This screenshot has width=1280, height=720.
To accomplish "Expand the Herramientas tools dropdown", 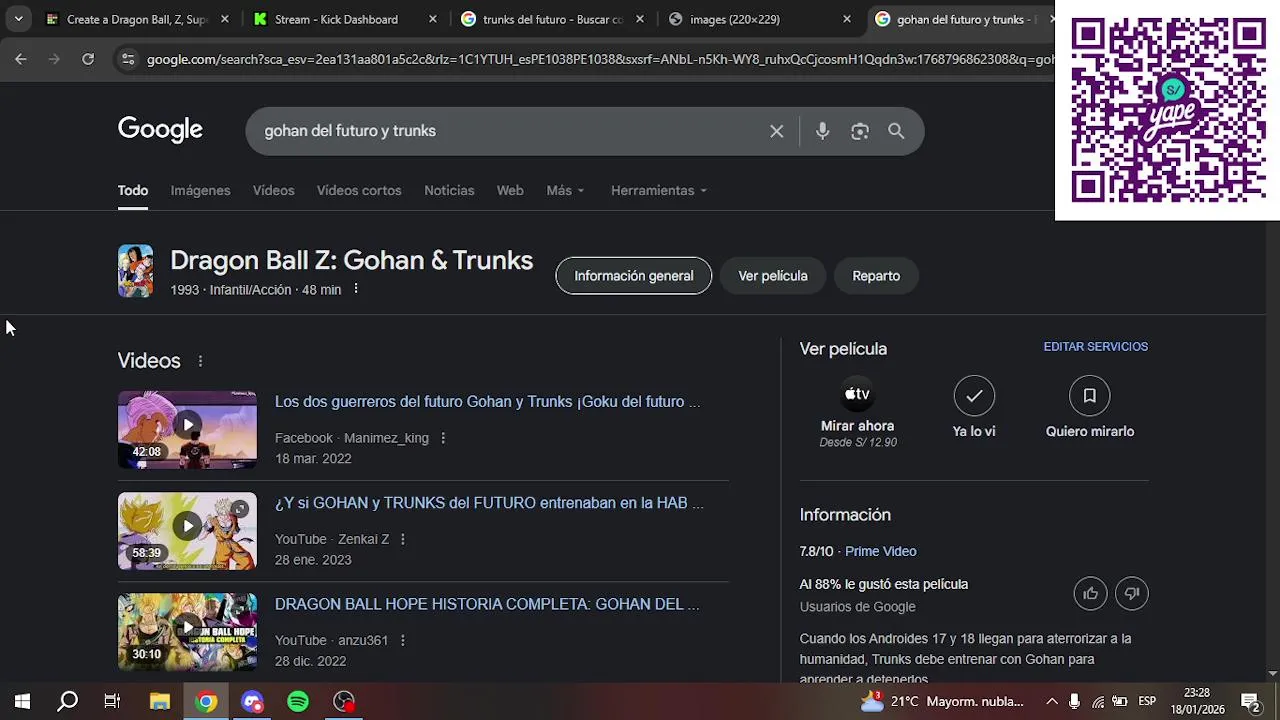I will pos(659,190).
